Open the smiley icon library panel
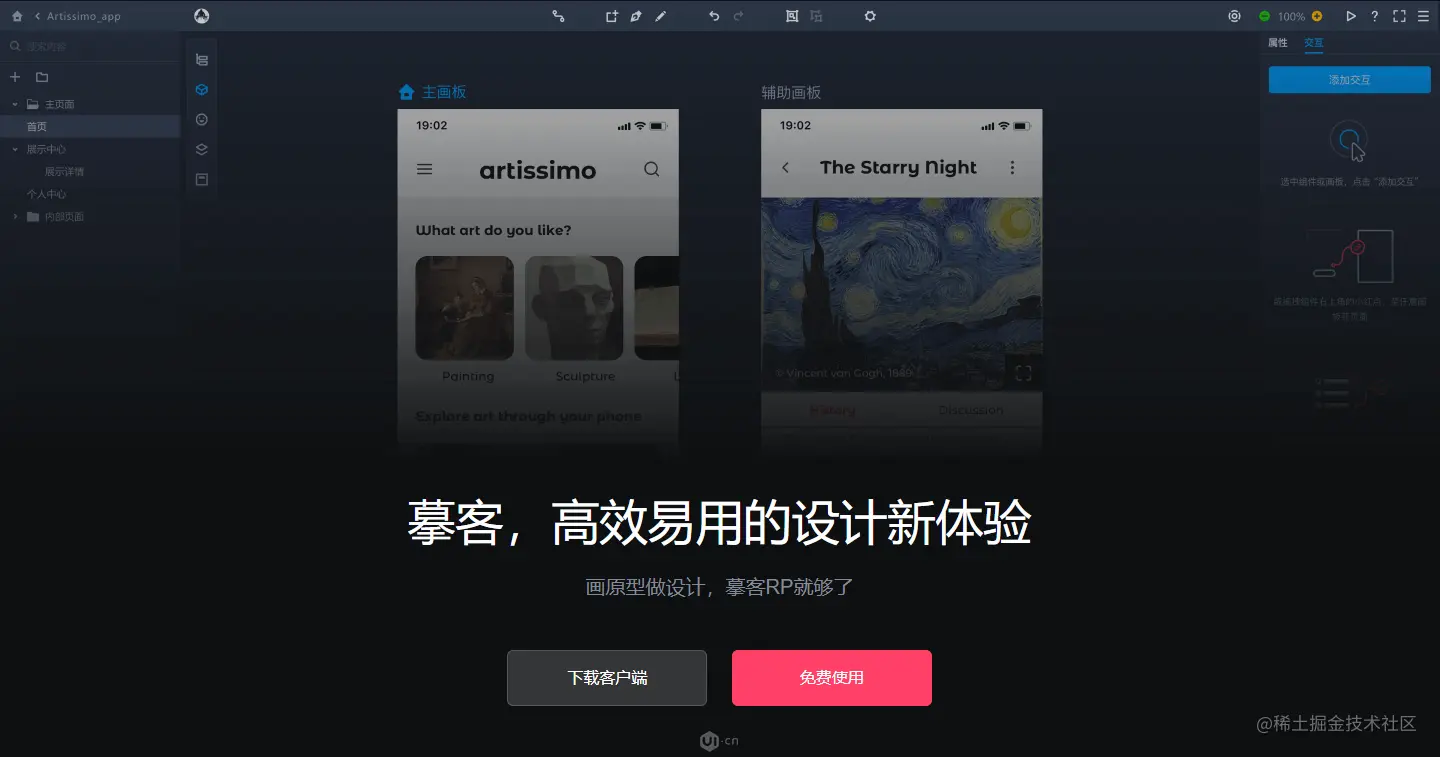Viewport: 1440px width, 757px height. tap(202, 120)
